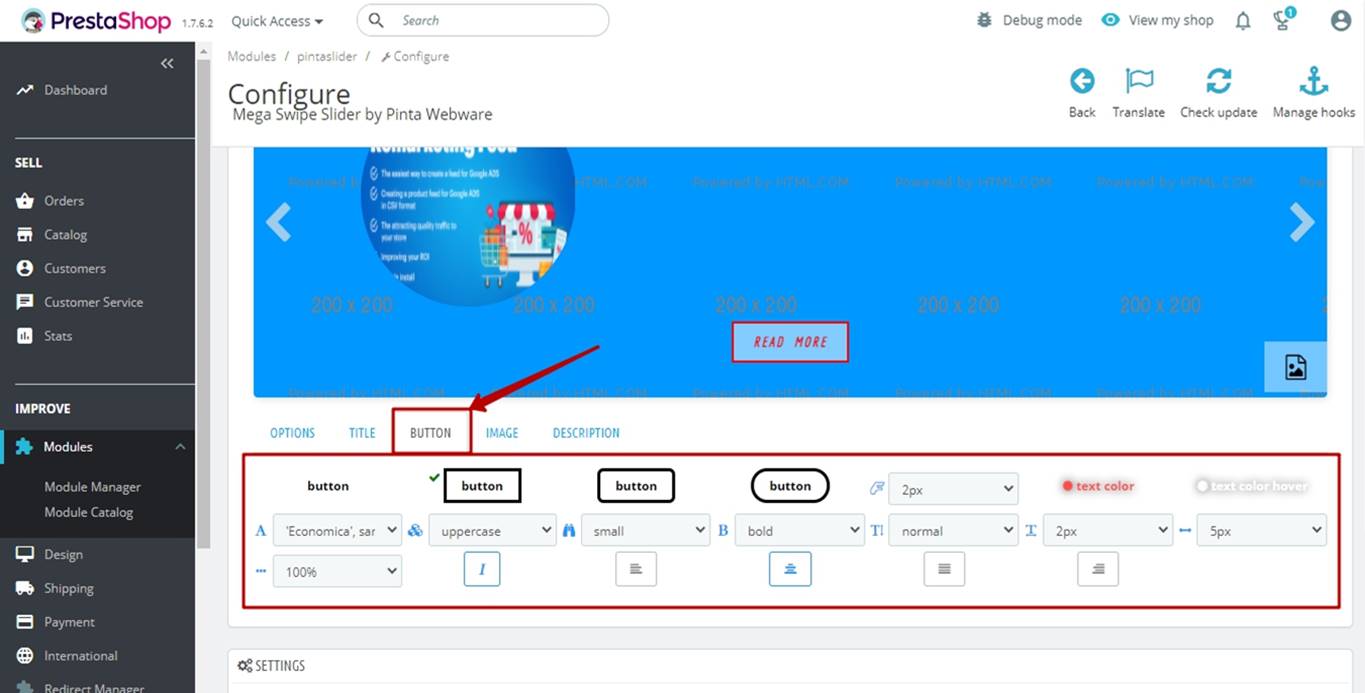Toggle center text alignment
The width and height of the screenshot is (1365, 693).
point(790,569)
